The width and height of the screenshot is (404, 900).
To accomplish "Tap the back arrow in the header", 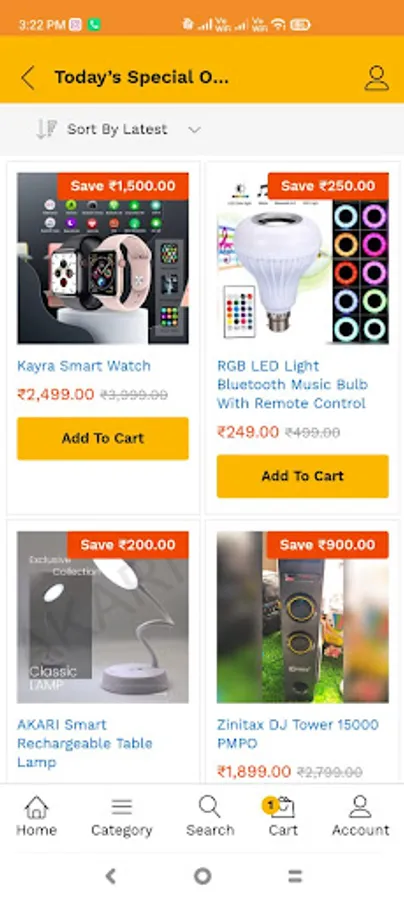I will click(x=28, y=77).
